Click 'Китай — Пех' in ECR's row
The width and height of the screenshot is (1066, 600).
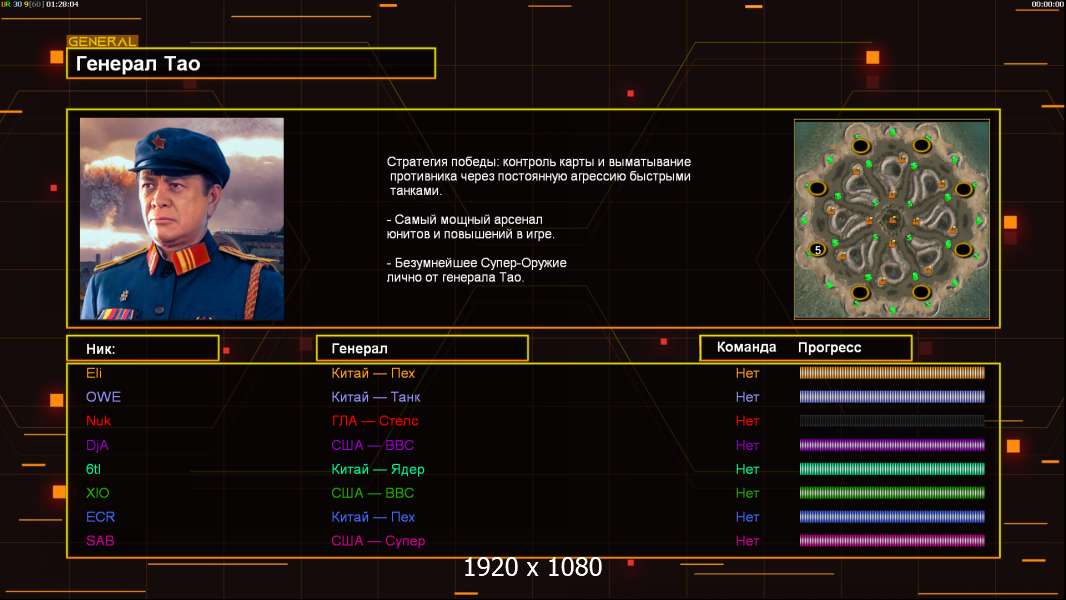click(373, 517)
